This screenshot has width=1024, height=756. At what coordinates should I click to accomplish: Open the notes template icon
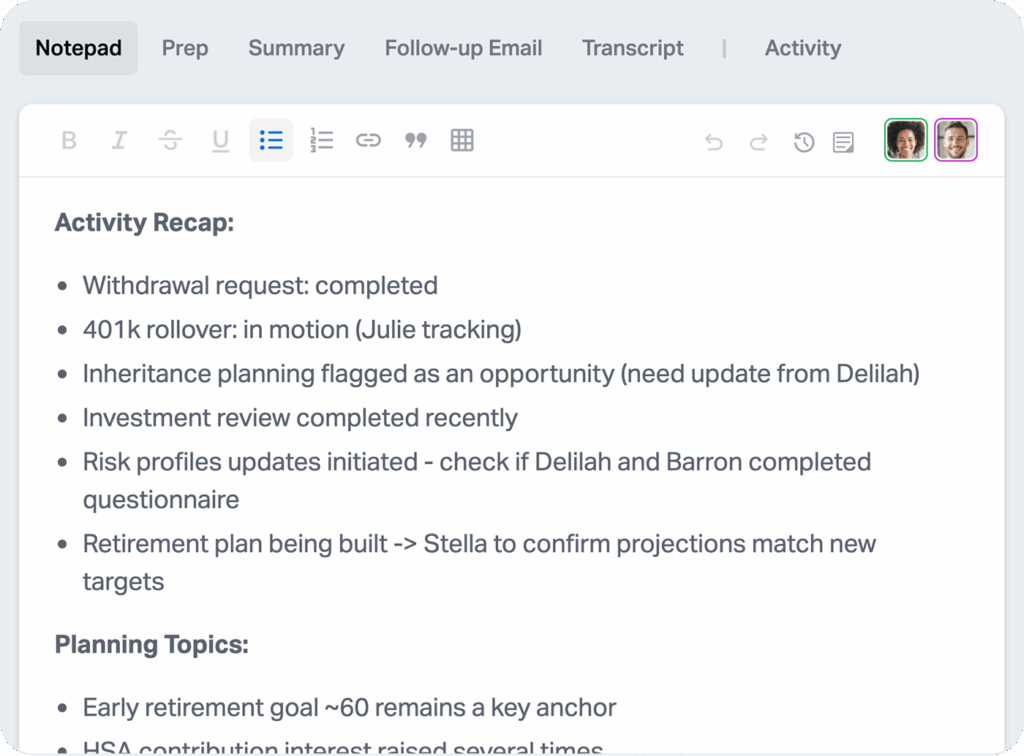[x=844, y=143]
